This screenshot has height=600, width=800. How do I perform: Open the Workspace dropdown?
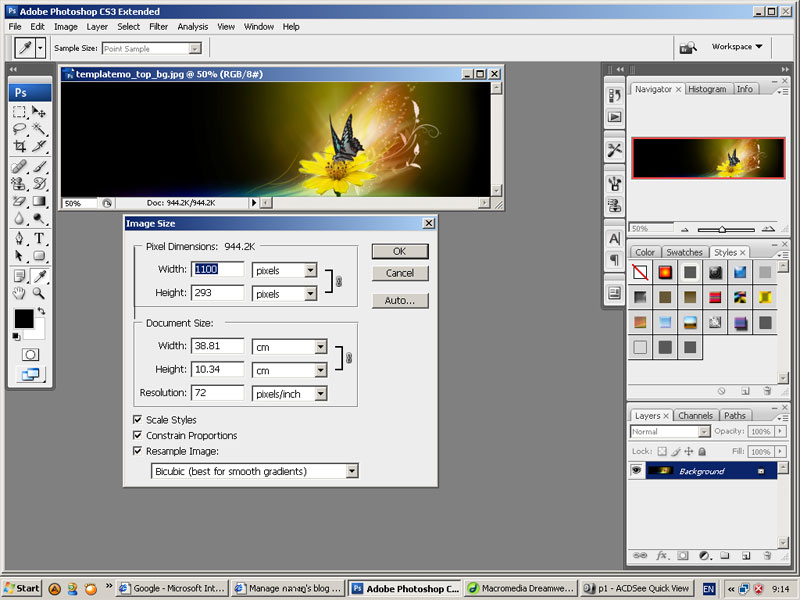click(737, 46)
